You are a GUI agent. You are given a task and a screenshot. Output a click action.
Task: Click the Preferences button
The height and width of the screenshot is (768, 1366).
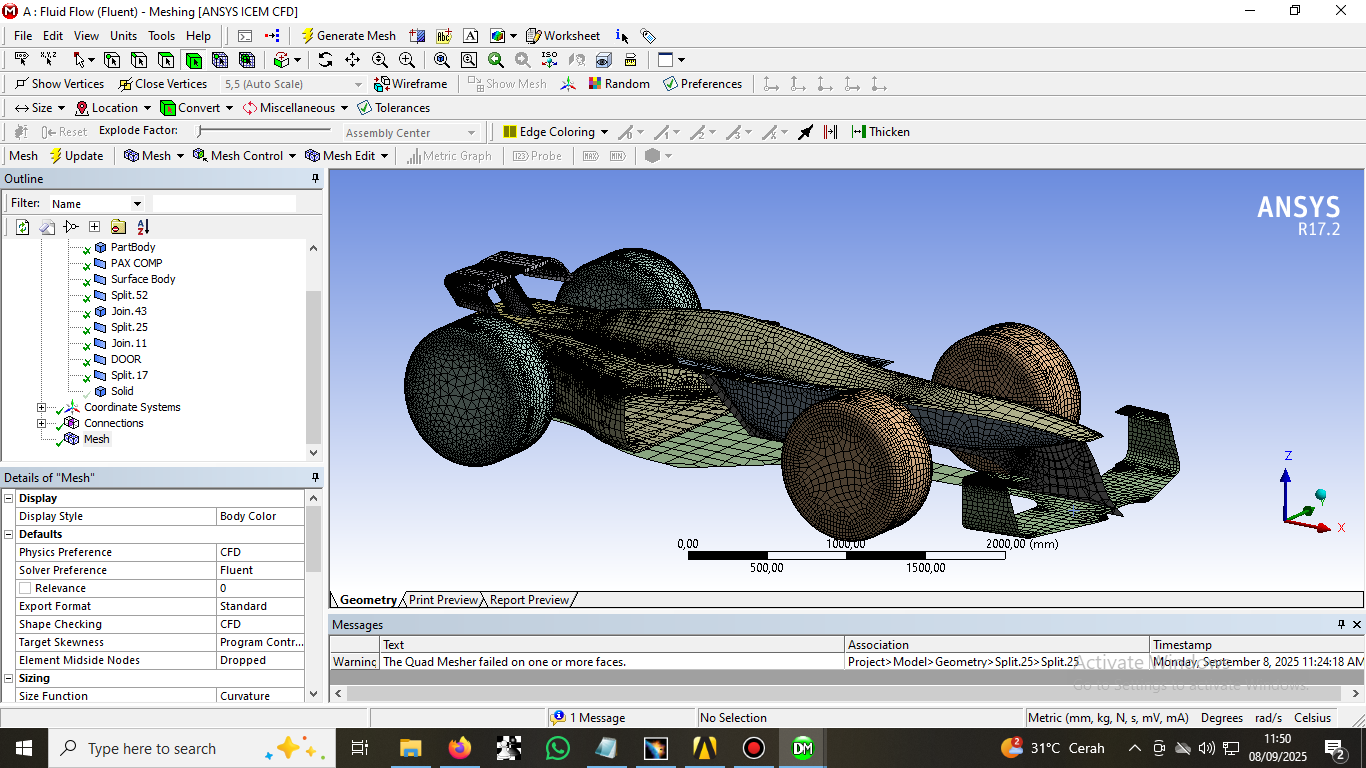(703, 84)
